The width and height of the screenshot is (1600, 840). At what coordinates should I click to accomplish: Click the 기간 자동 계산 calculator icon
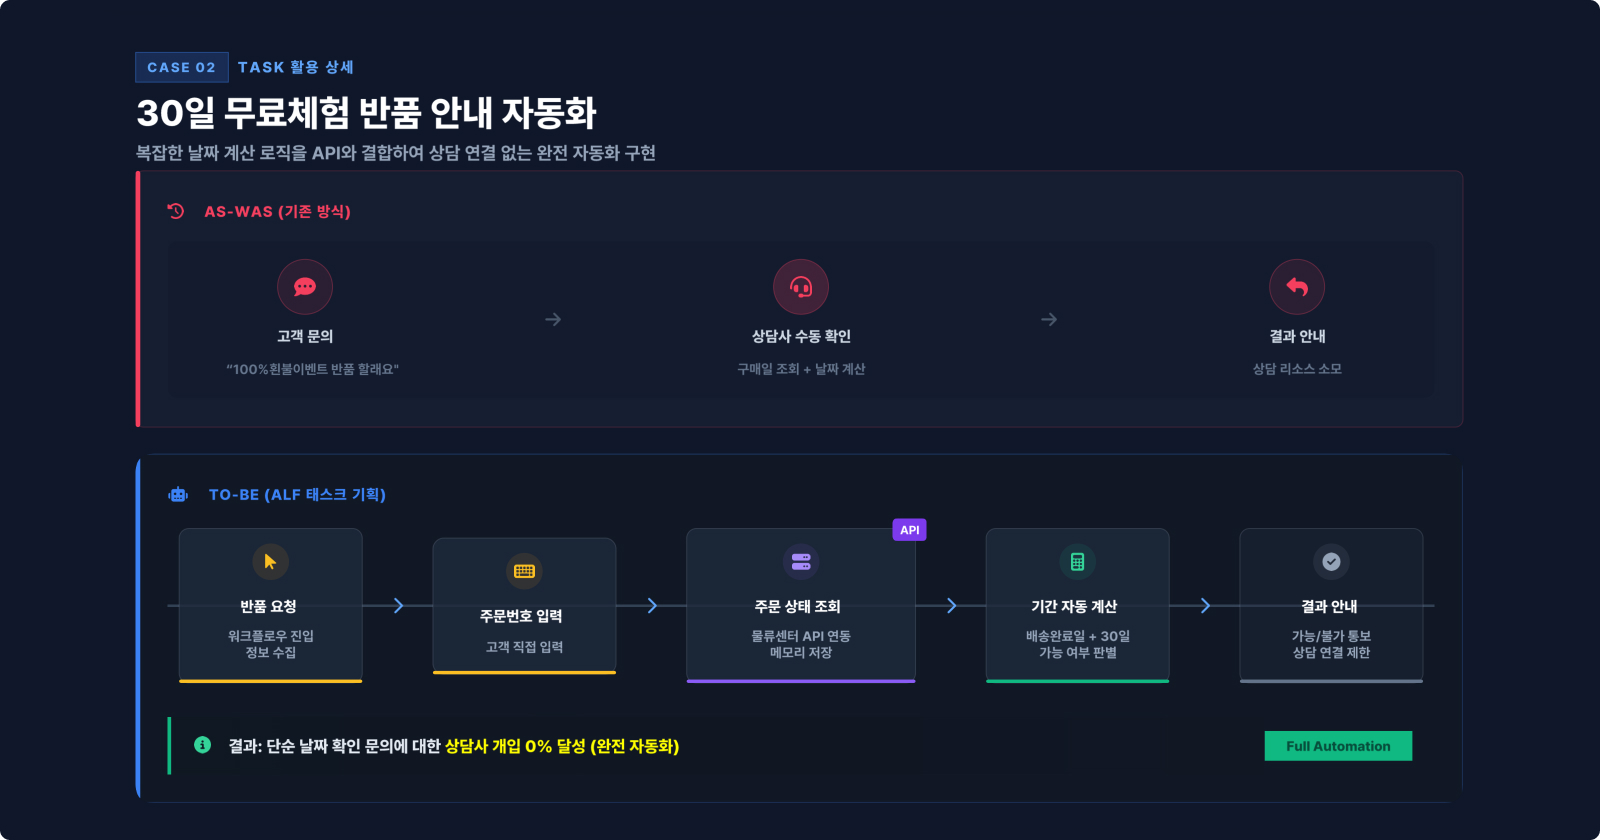[x=1077, y=562]
